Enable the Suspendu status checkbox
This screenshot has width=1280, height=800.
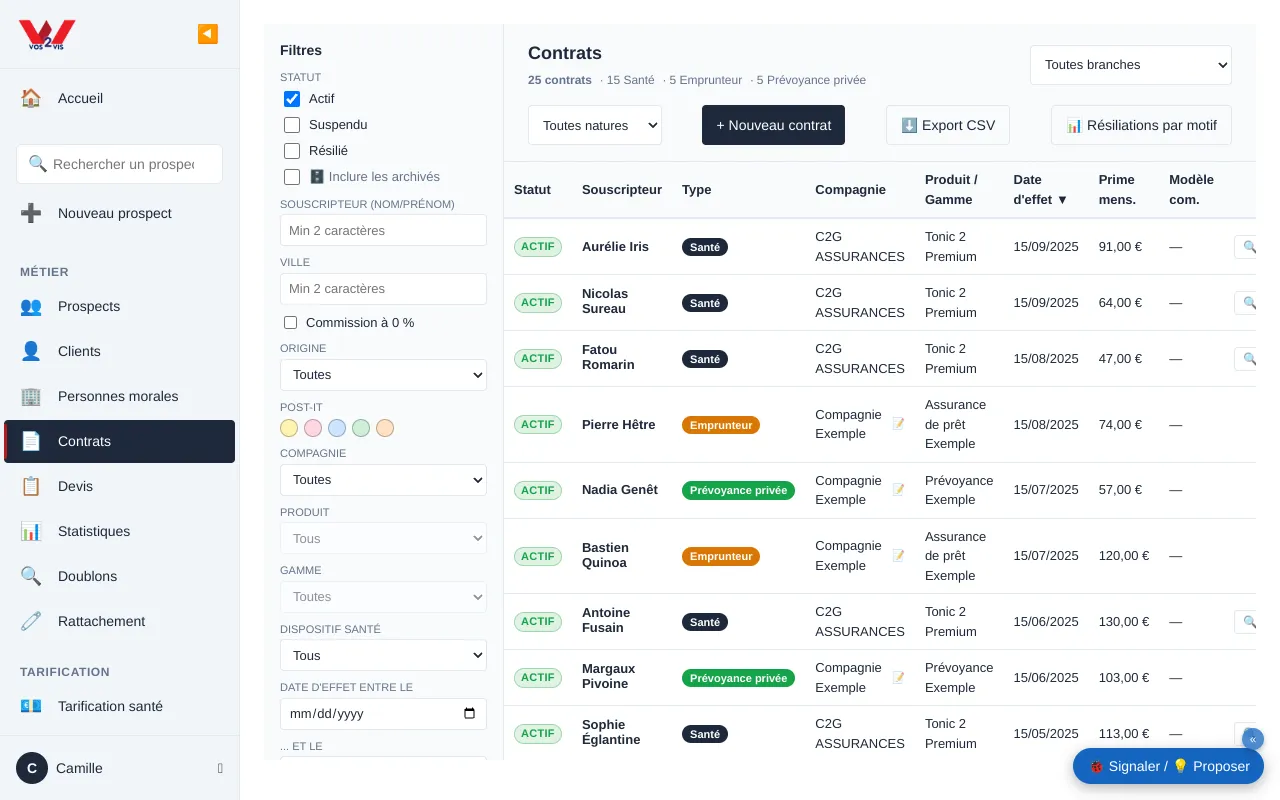(292, 125)
